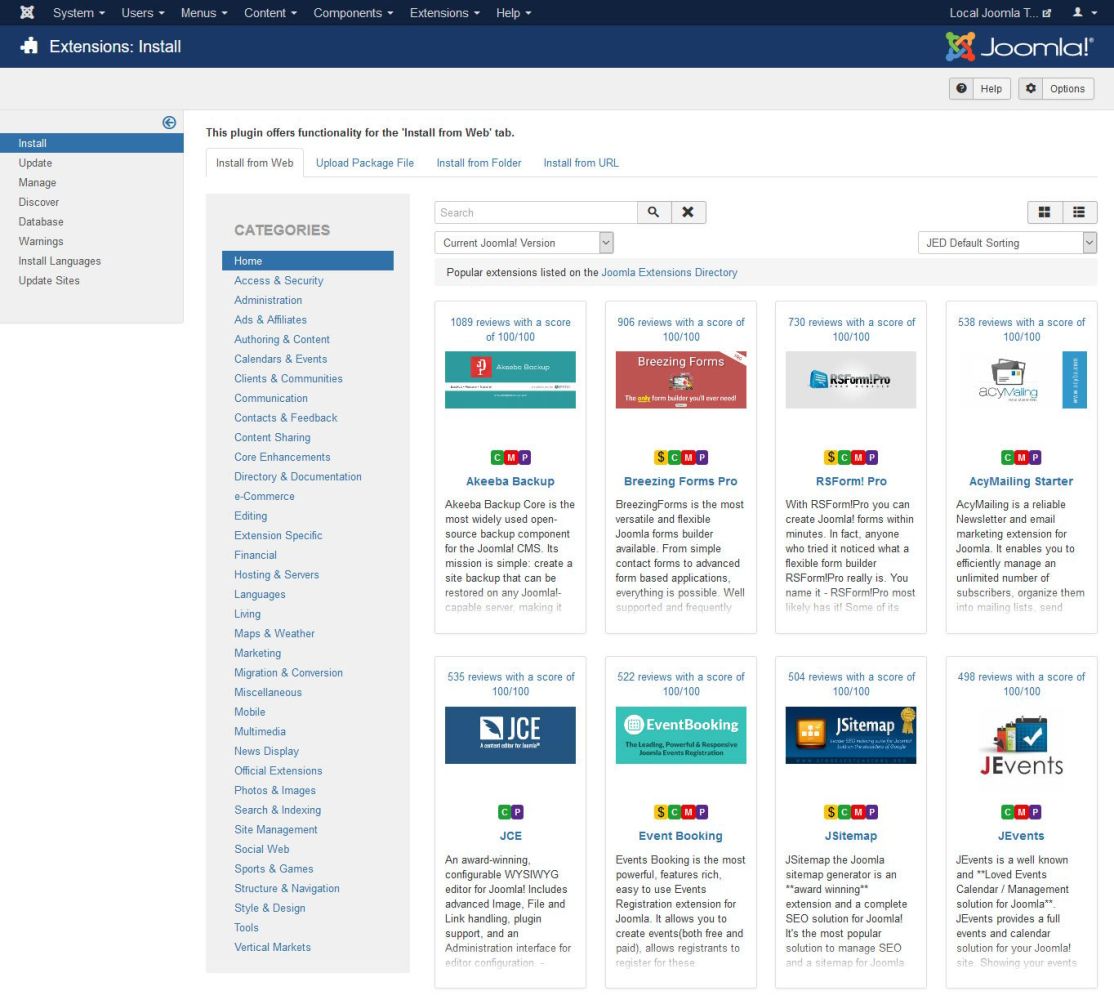1114x1000 pixels.
Task: Click the Joomla logo icon in top bar
Action: click(26, 13)
